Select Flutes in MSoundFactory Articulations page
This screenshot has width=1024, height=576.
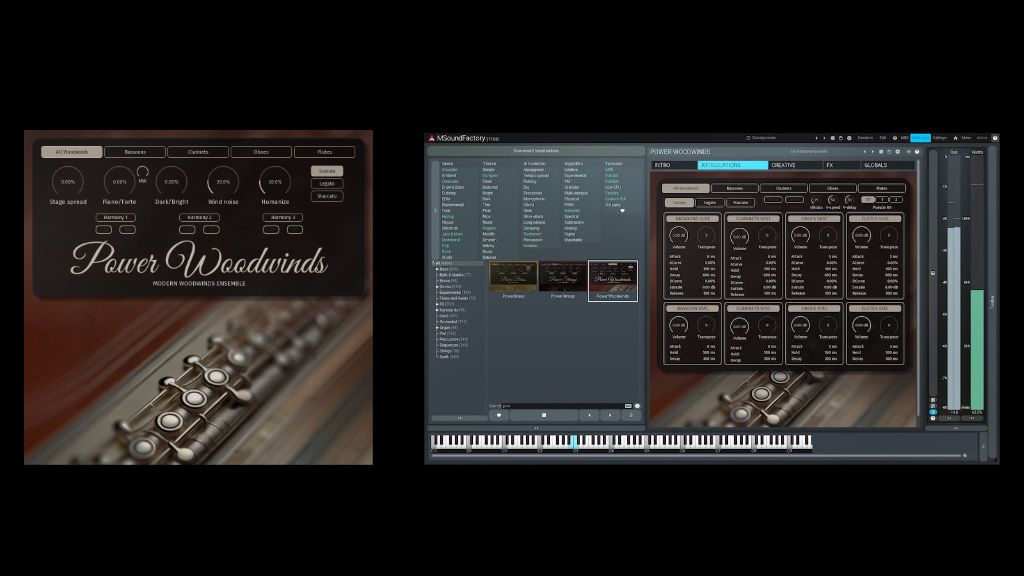881,188
